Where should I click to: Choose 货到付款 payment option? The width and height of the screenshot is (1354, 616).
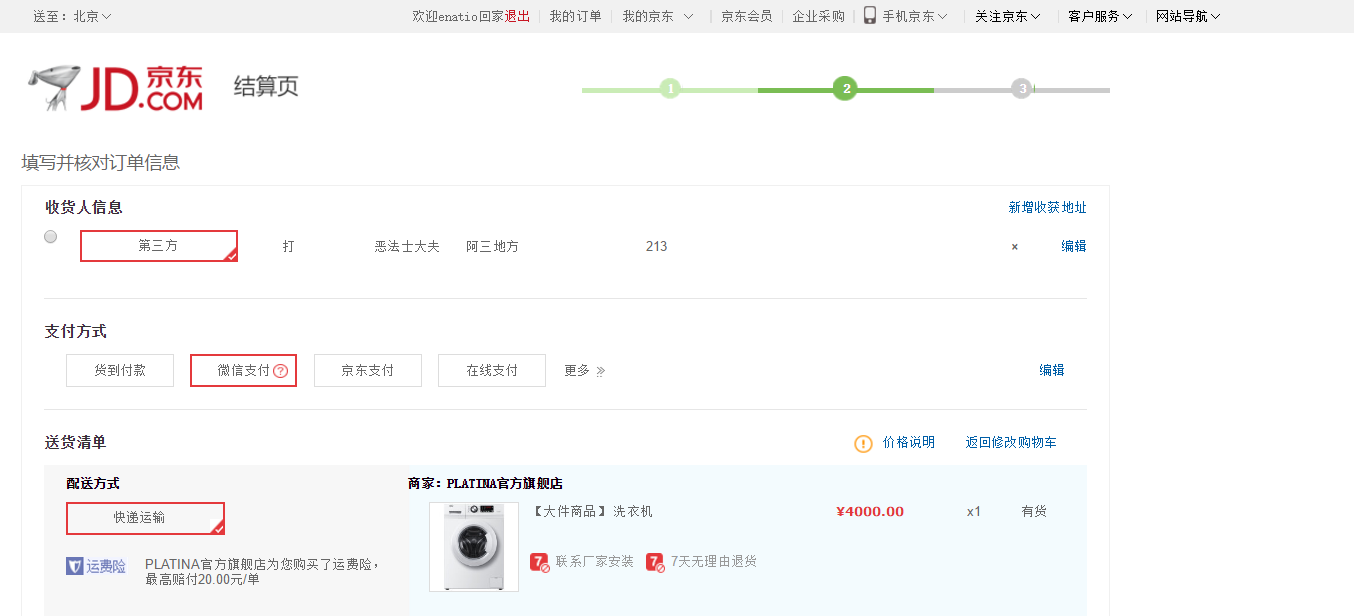tap(120, 370)
